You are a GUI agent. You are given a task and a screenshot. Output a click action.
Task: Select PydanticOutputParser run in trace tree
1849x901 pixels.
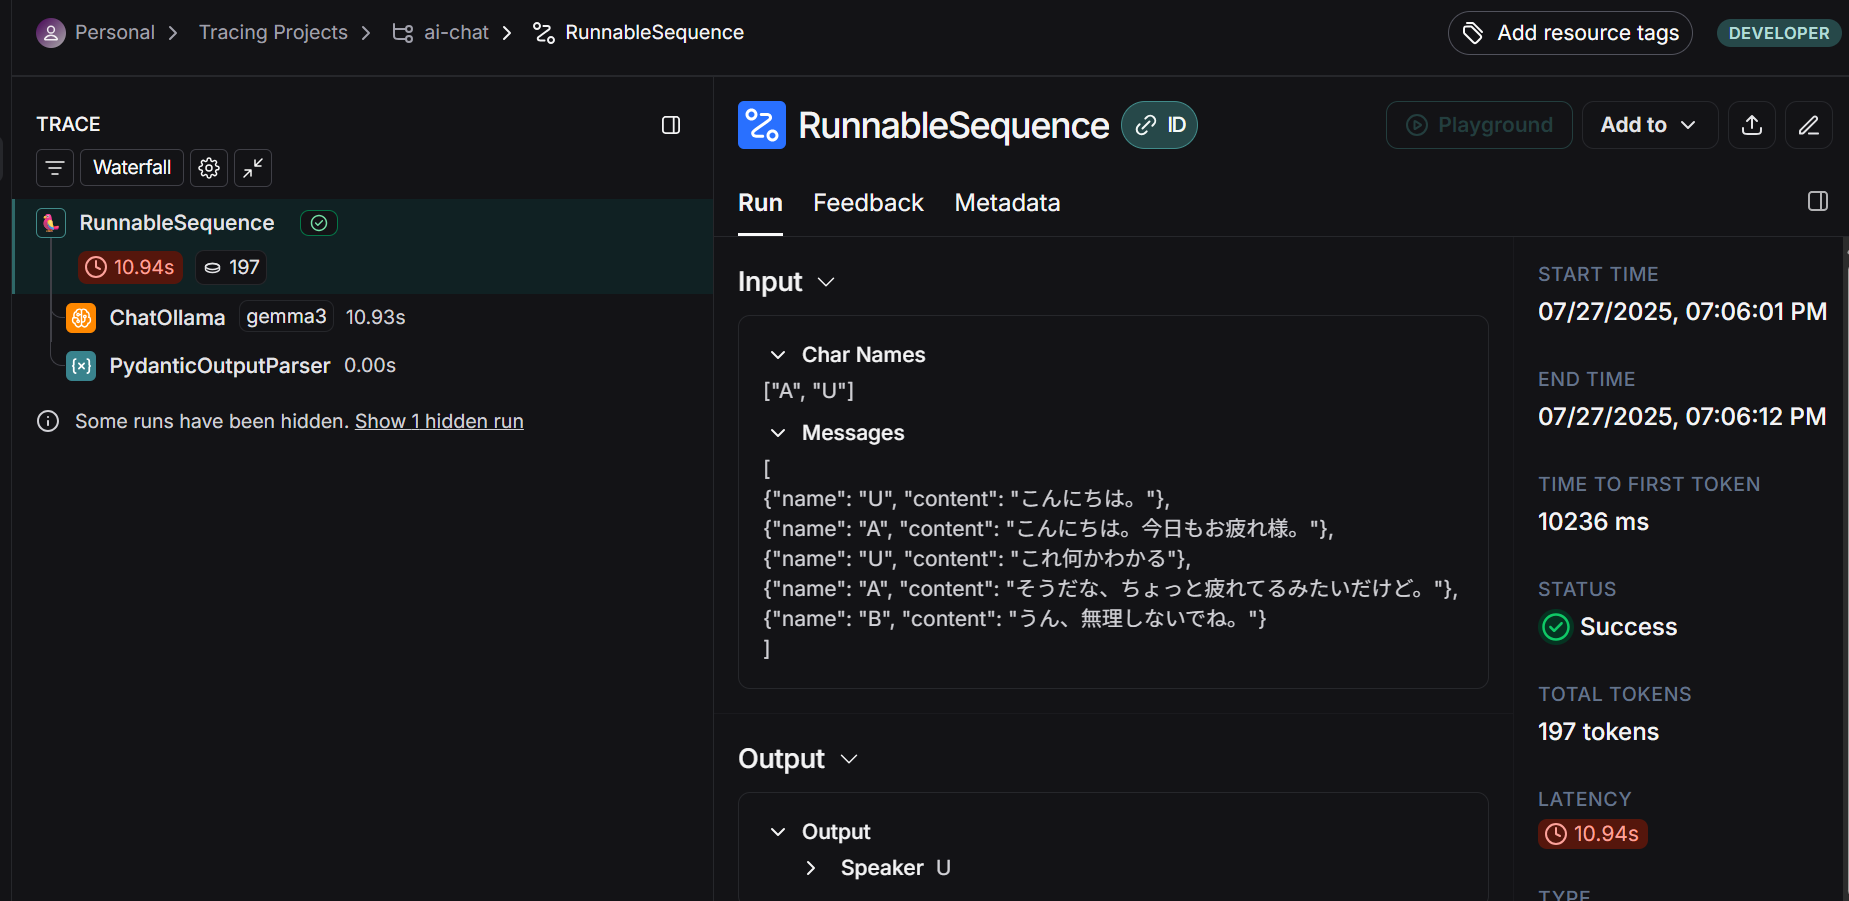[220, 366]
